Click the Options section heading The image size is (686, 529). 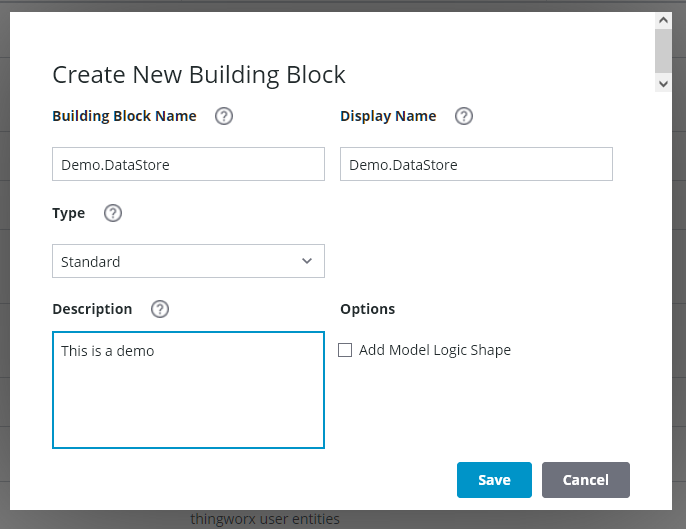(367, 309)
